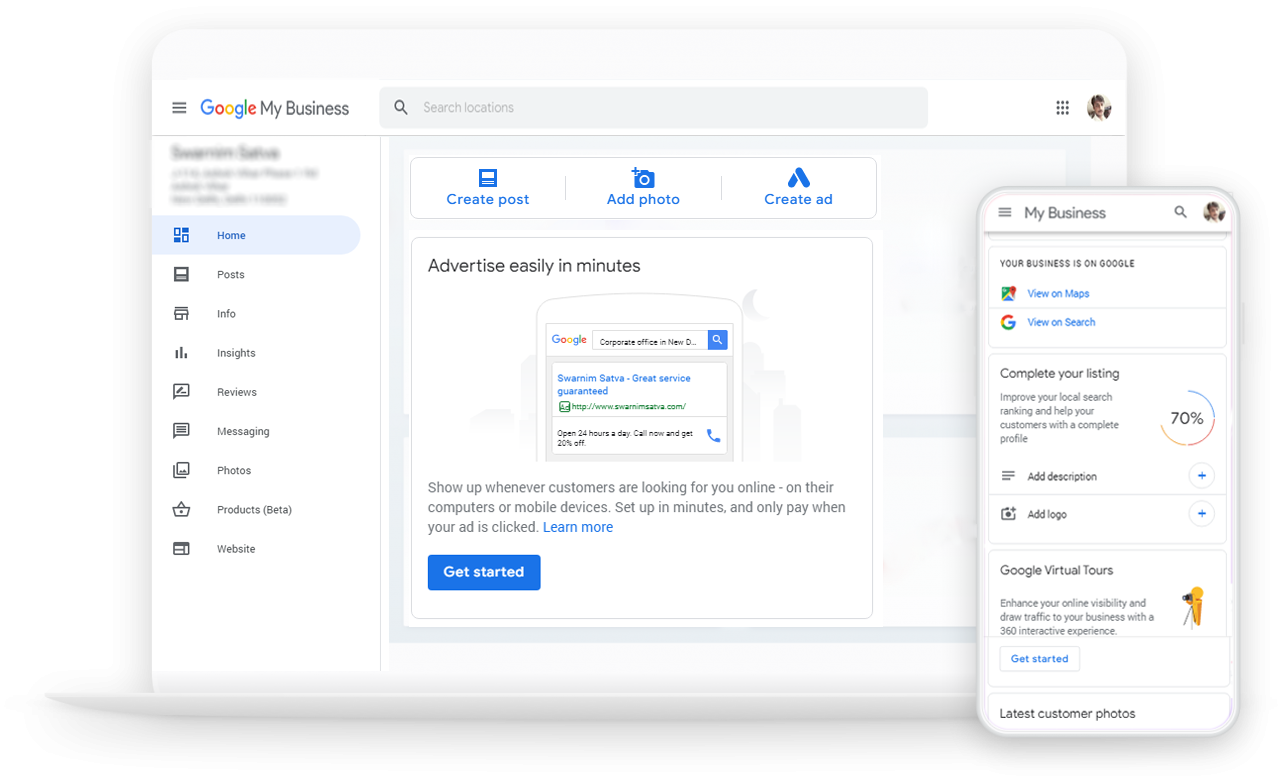Focus the Search locations field
This screenshot has height=779, width=1280.
pos(653,107)
